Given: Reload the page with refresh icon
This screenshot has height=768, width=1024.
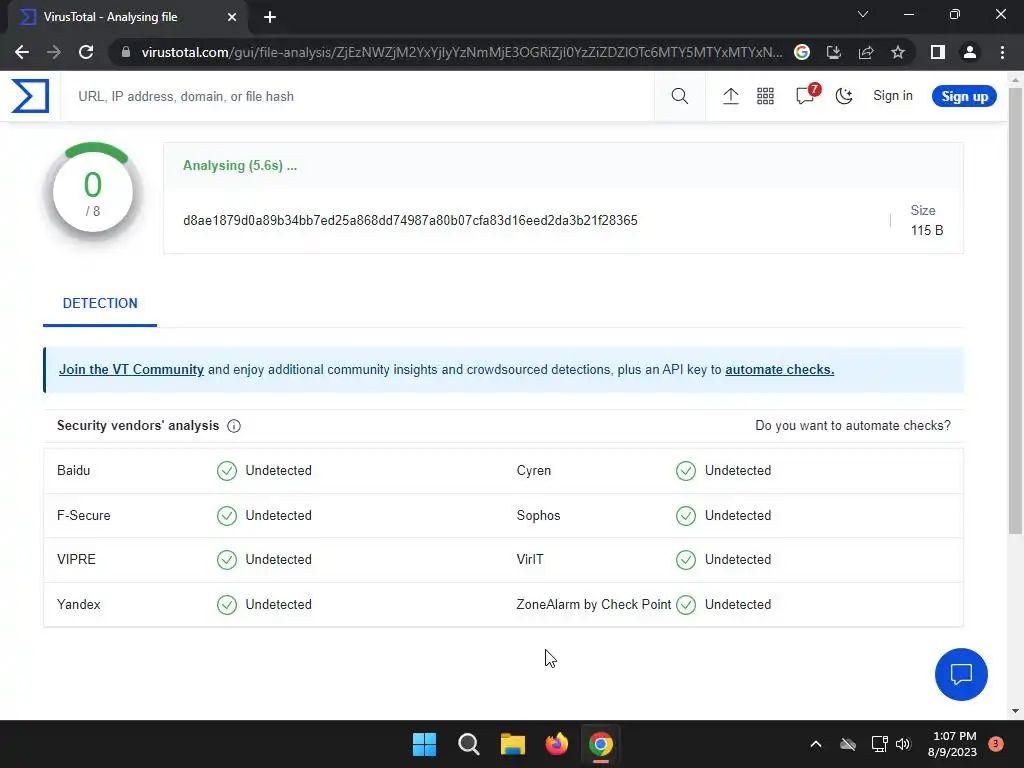Looking at the screenshot, I should 86,52.
